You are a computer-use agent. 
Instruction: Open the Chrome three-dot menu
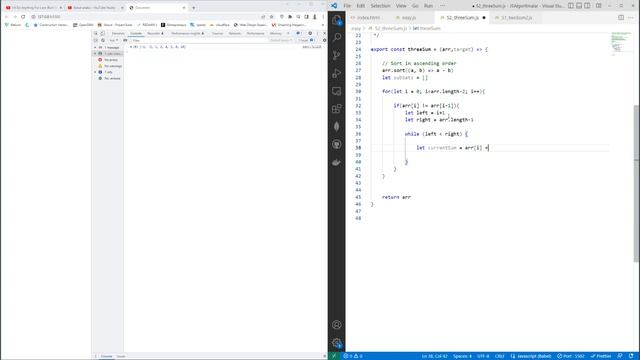323,17
